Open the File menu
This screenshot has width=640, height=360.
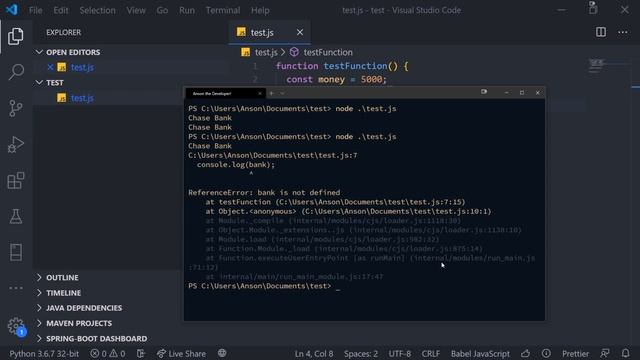[x=36, y=10]
